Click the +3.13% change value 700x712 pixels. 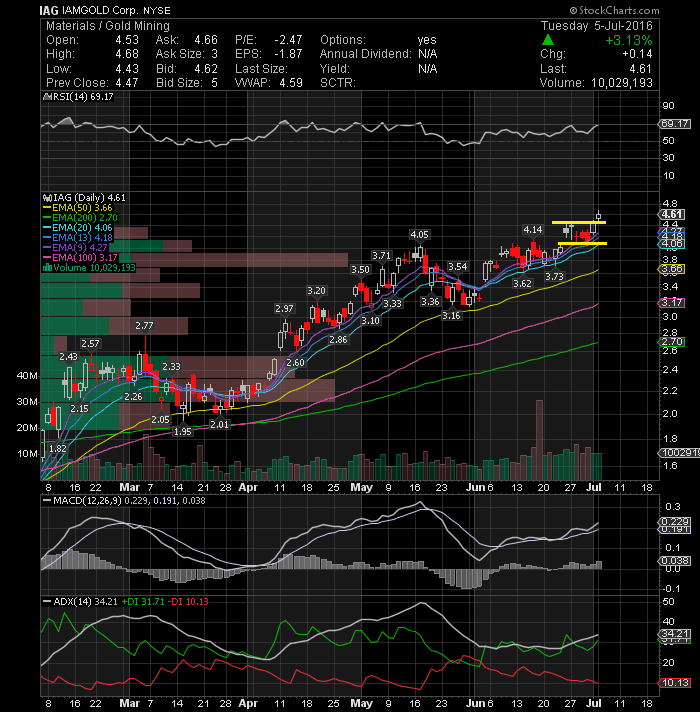pyautogui.click(x=629, y=40)
